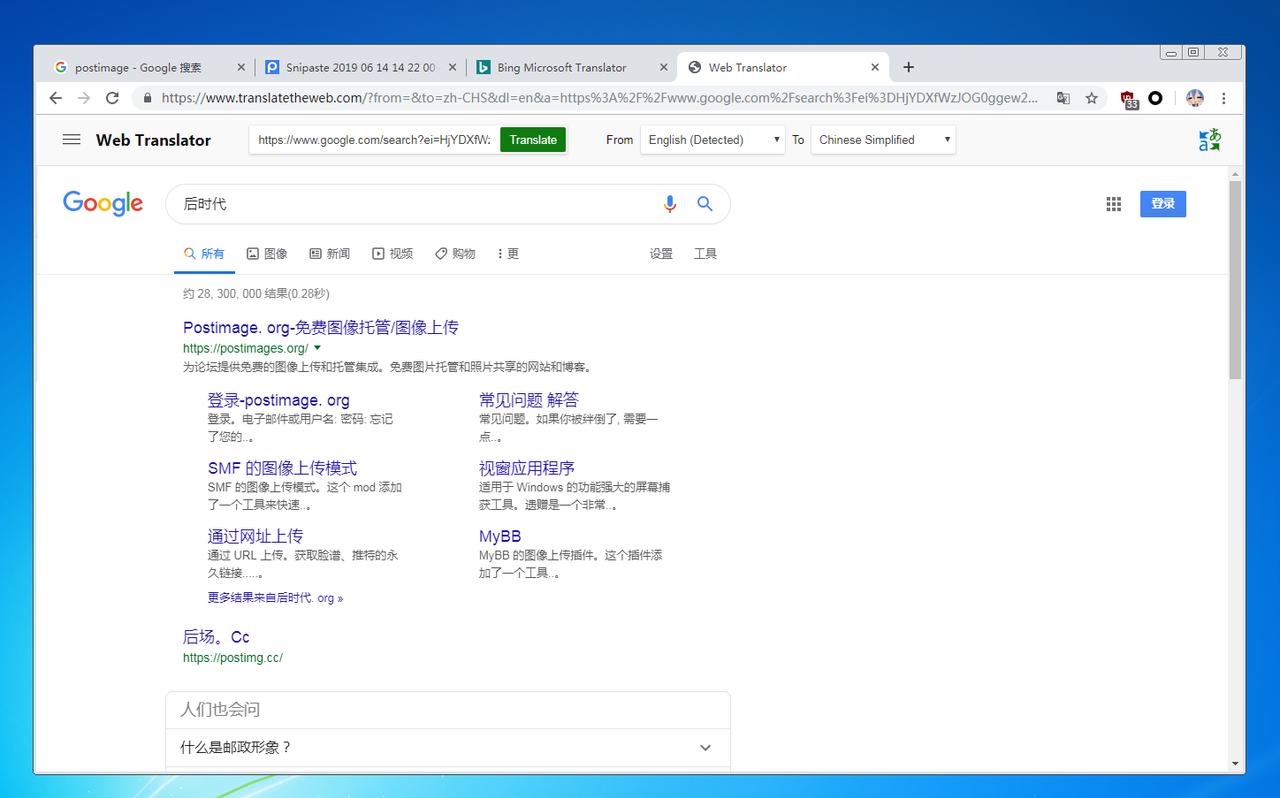Click the Google Translate icon in address bar
The image size is (1280, 798).
pyautogui.click(x=1064, y=98)
